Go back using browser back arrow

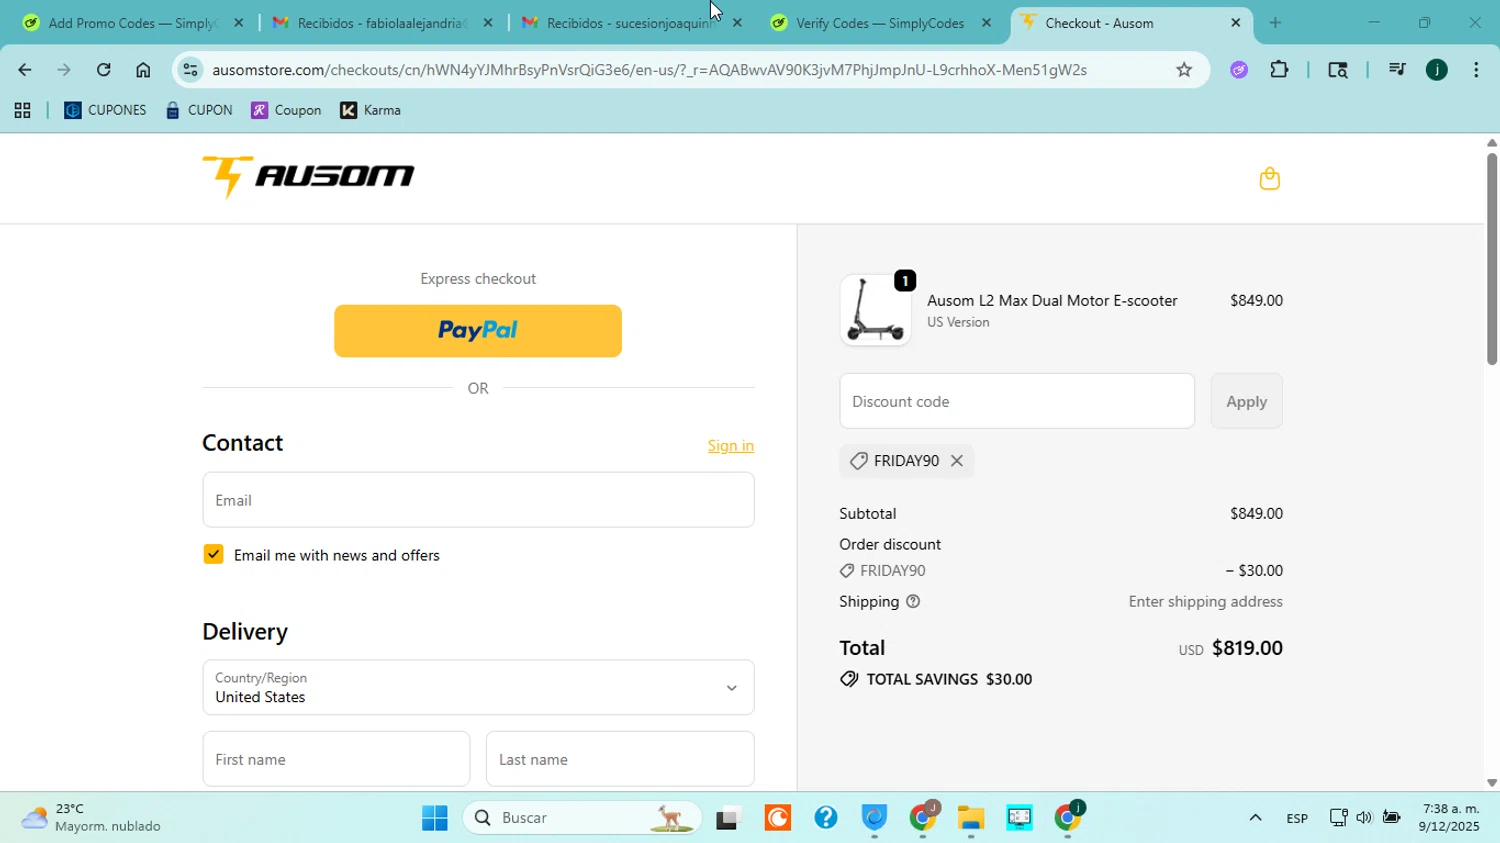tap(24, 70)
